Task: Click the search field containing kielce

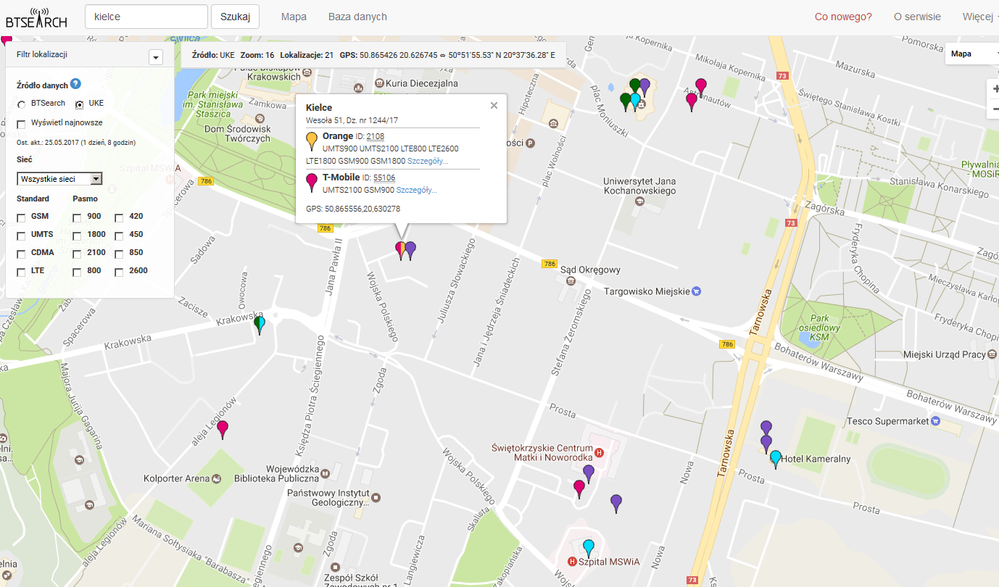Action: tap(146, 17)
